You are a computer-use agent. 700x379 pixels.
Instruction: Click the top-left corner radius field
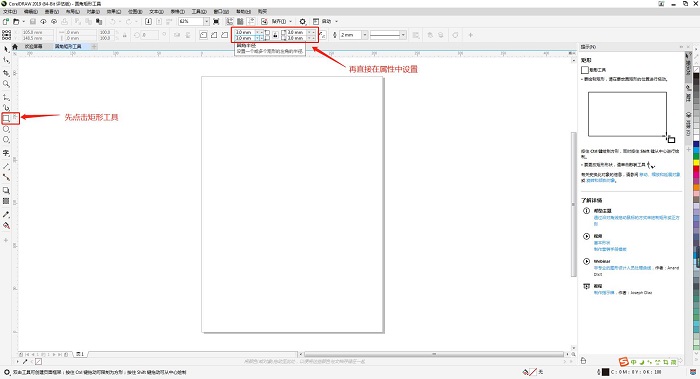246,32
